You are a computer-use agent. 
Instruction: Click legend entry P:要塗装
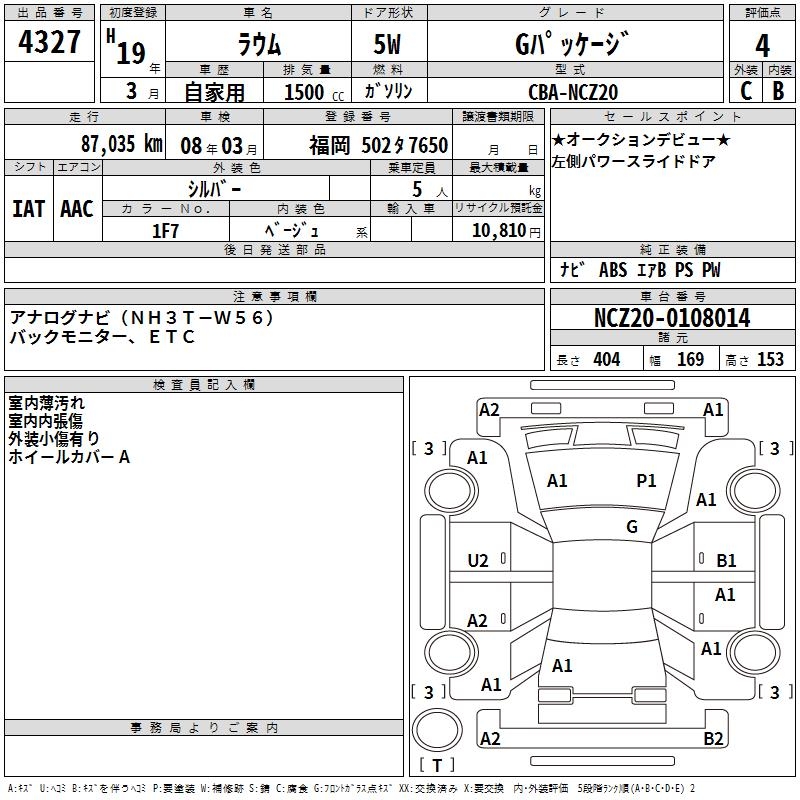173,789
